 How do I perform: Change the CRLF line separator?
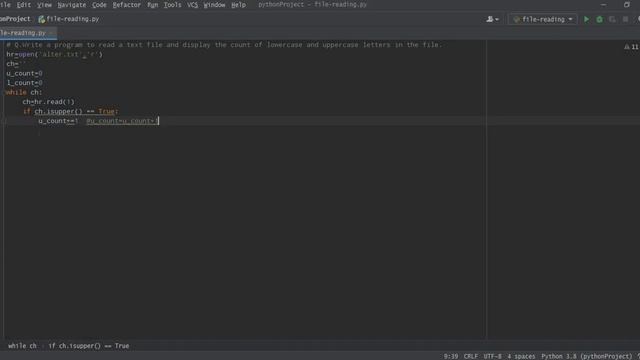(x=471, y=356)
